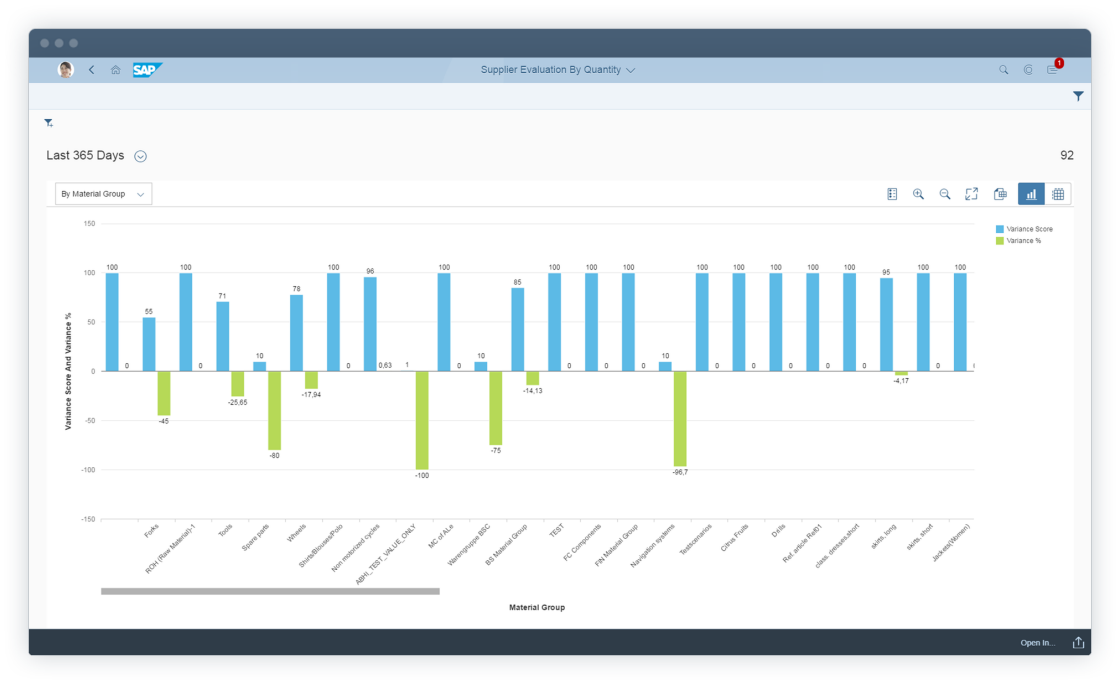This screenshot has height=684, width=1120.
Task: Click the value 92 at top right
Action: [1066, 156]
